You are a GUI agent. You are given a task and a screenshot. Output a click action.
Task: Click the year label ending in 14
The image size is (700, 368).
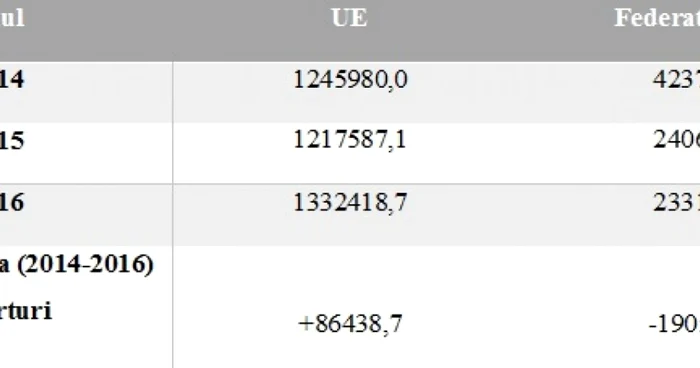[12, 79]
